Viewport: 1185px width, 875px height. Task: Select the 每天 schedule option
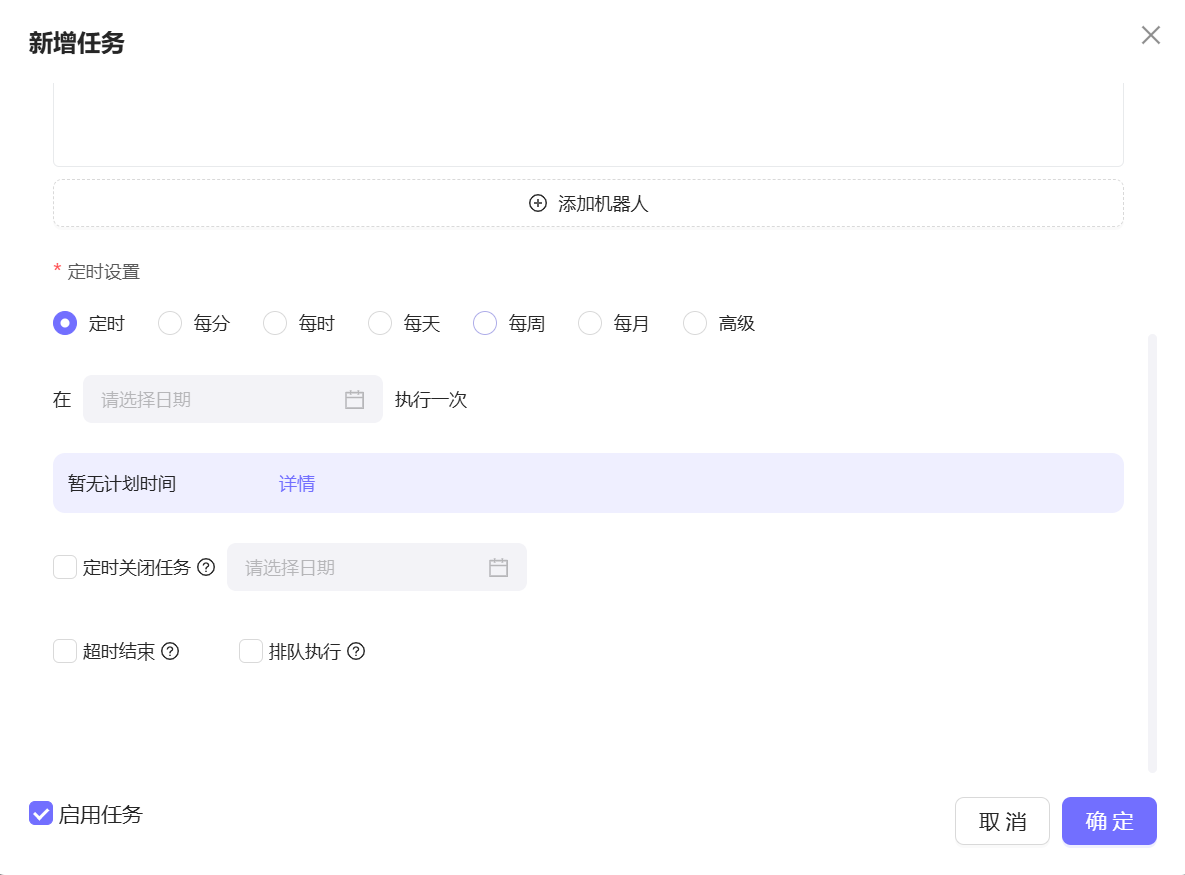[x=380, y=323]
